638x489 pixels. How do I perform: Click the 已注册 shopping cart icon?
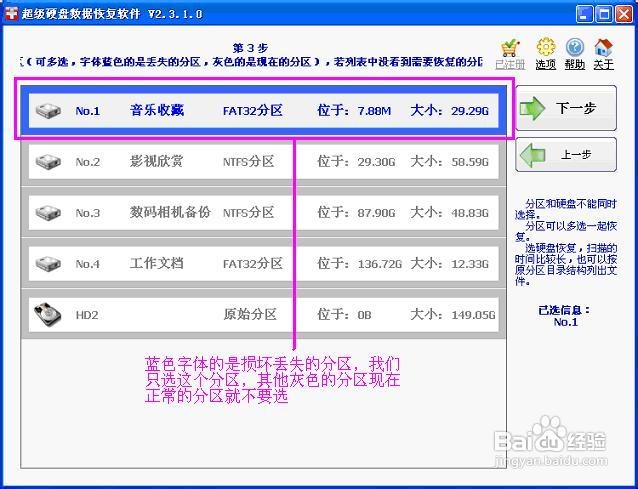tap(510, 48)
